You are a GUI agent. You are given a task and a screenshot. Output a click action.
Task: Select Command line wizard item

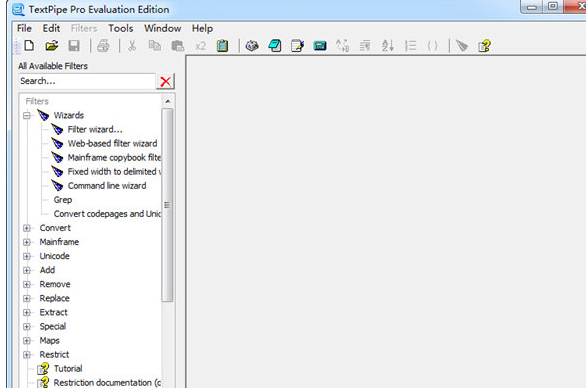(x=107, y=186)
